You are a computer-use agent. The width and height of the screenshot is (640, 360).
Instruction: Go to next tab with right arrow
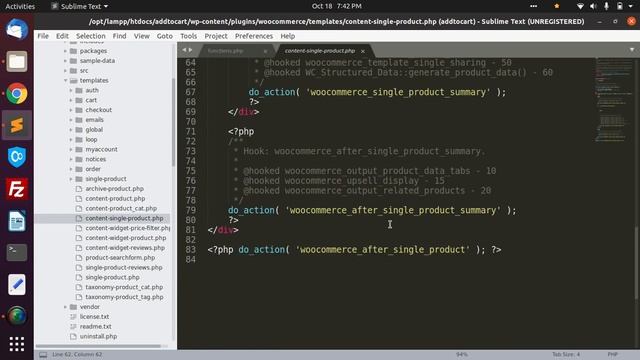pos(190,50)
